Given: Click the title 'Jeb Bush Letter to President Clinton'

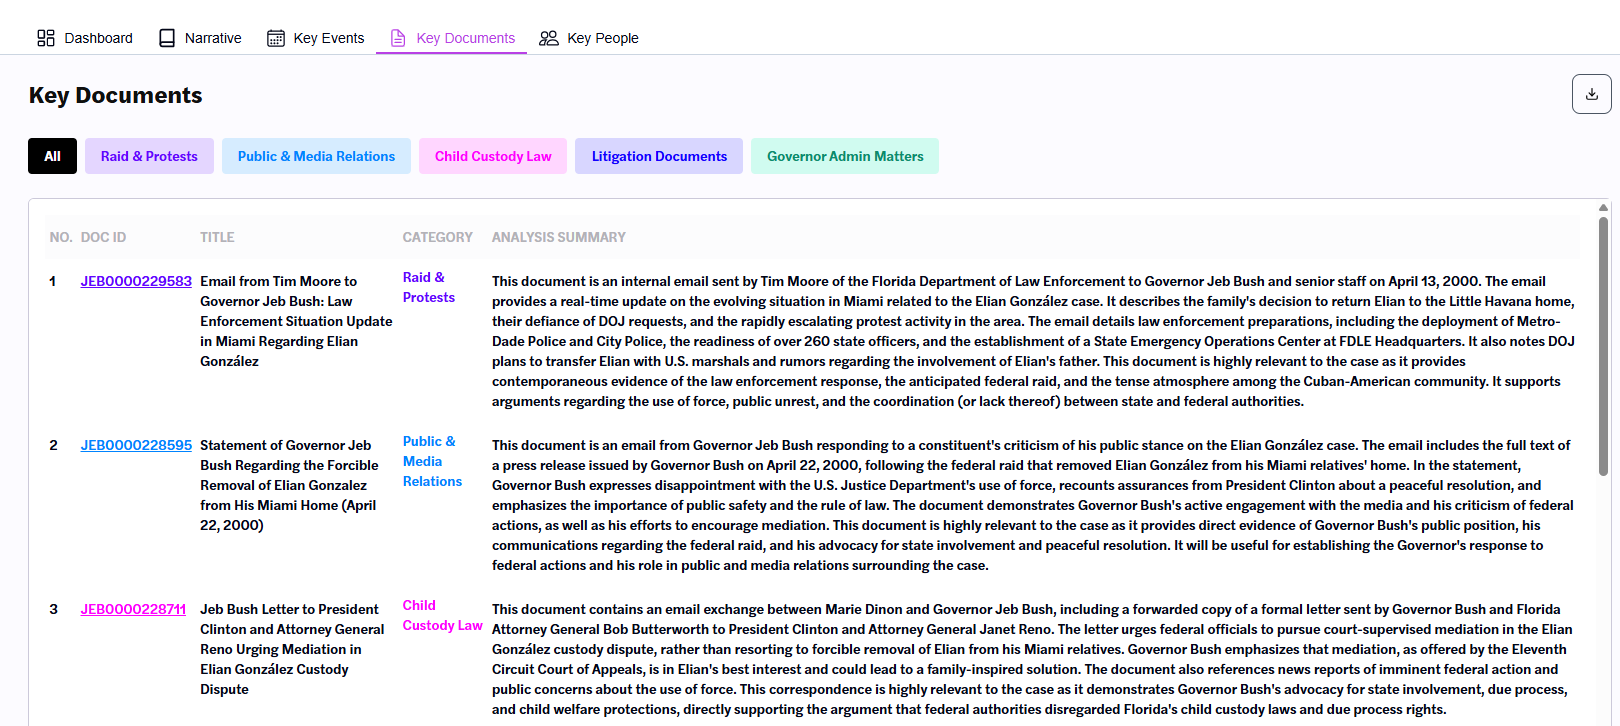Looking at the screenshot, I should [x=292, y=649].
